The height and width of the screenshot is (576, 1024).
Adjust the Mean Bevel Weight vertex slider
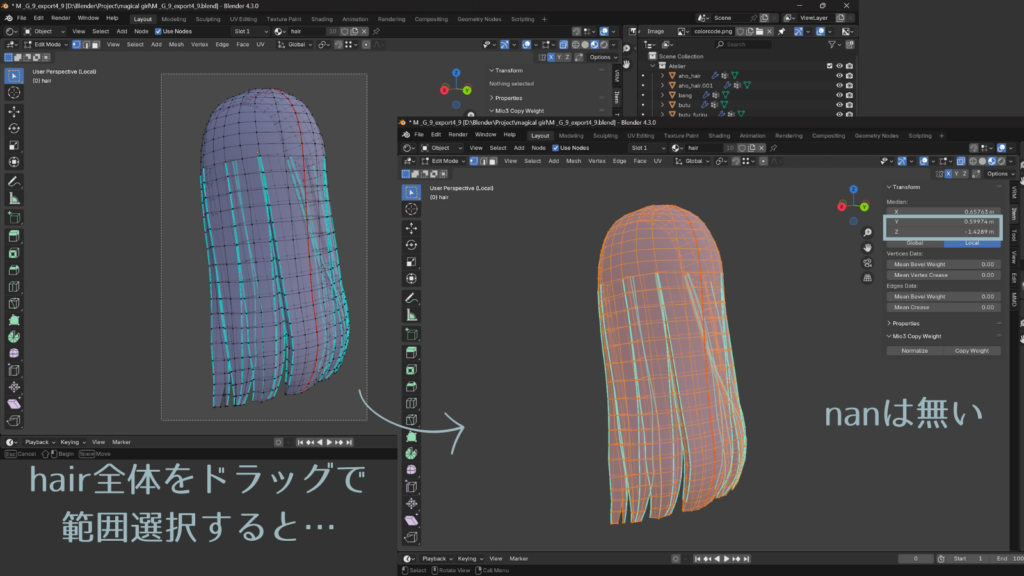point(943,264)
